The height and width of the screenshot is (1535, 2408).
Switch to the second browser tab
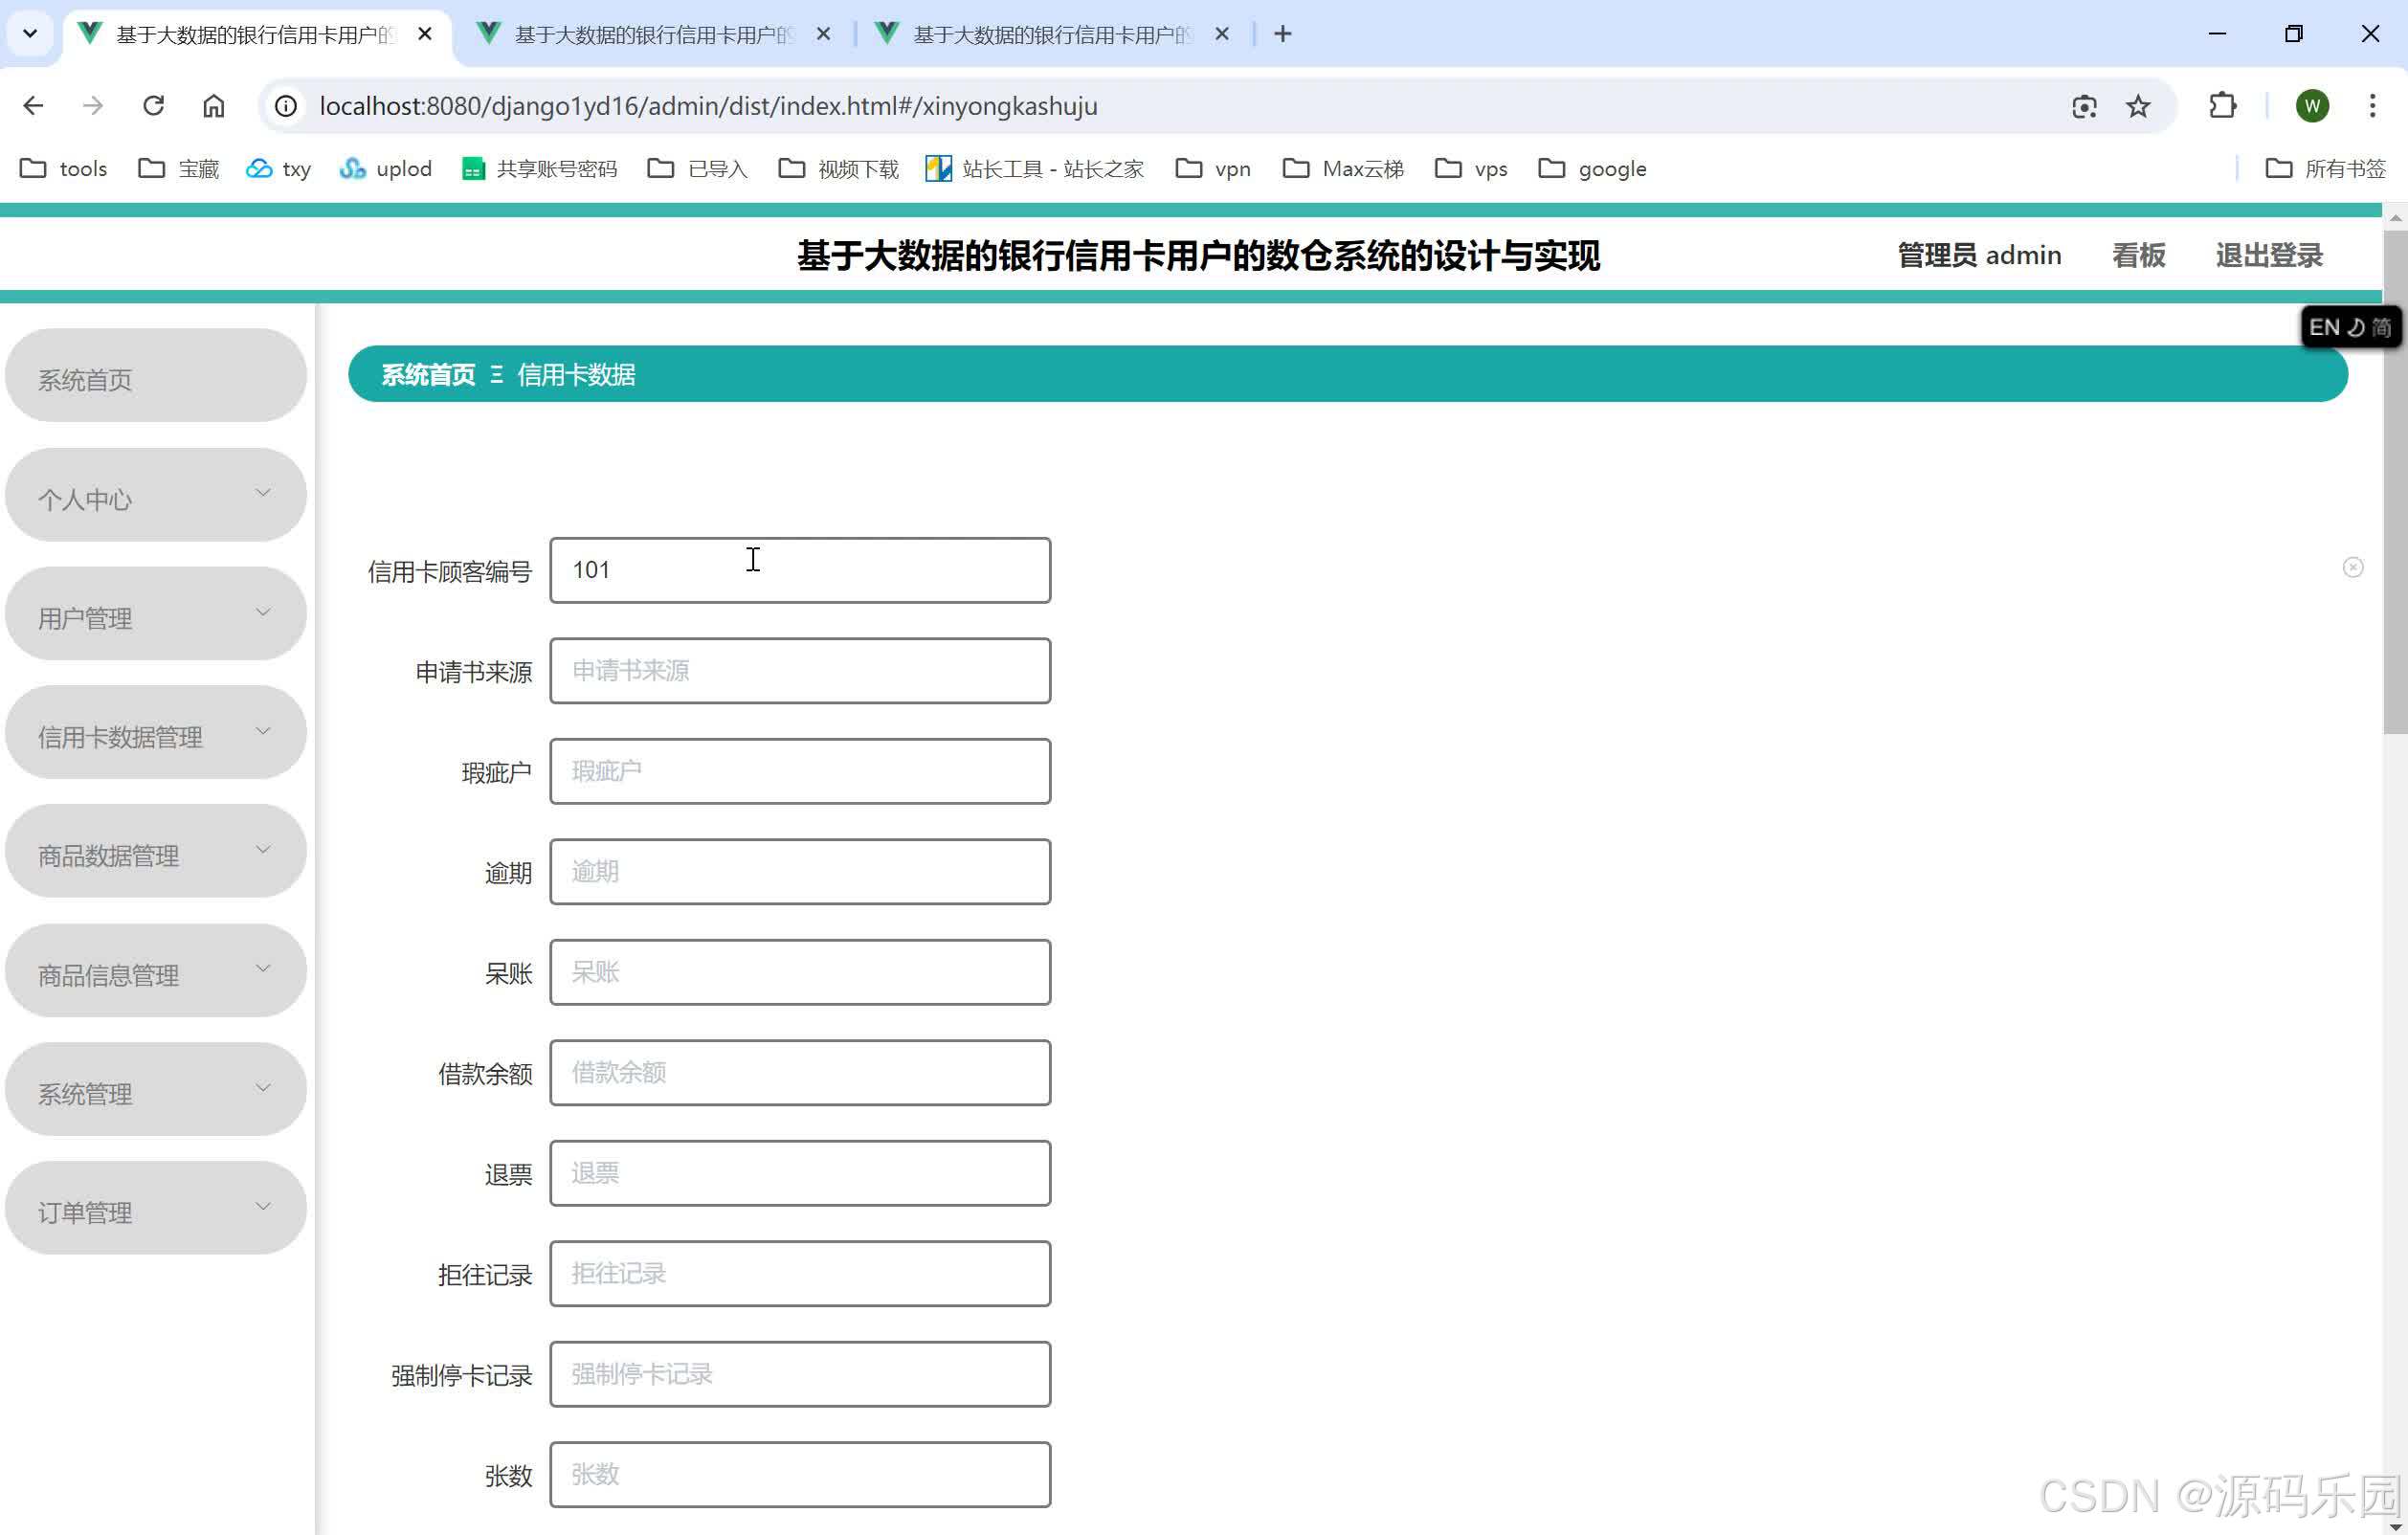pos(653,34)
